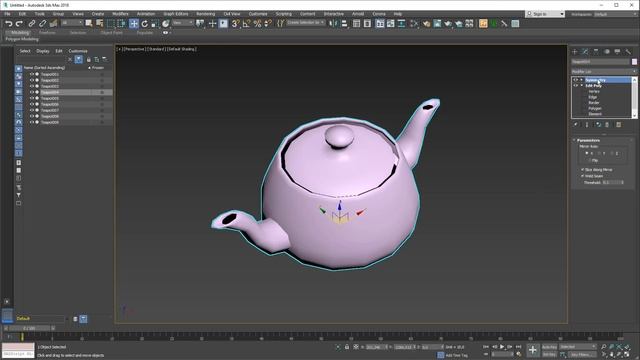Image resolution: width=640 pixels, height=360 pixels.
Task: Click the Mirror tool icon
Action: coord(333,24)
